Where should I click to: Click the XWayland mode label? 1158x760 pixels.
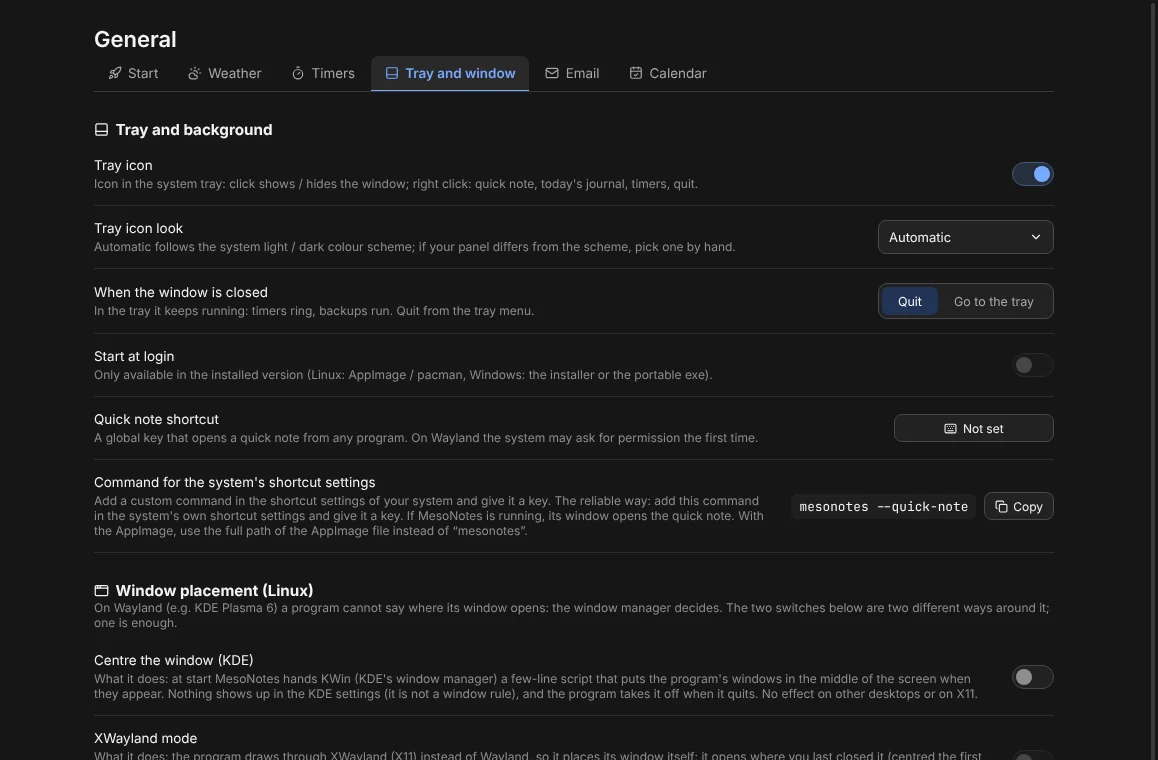(145, 739)
